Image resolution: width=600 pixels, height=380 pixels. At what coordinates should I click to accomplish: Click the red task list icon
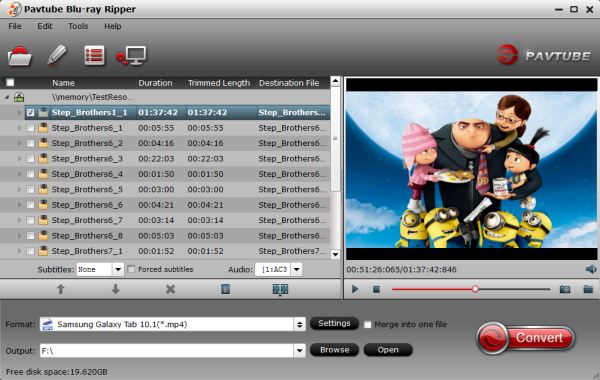click(x=94, y=56)
